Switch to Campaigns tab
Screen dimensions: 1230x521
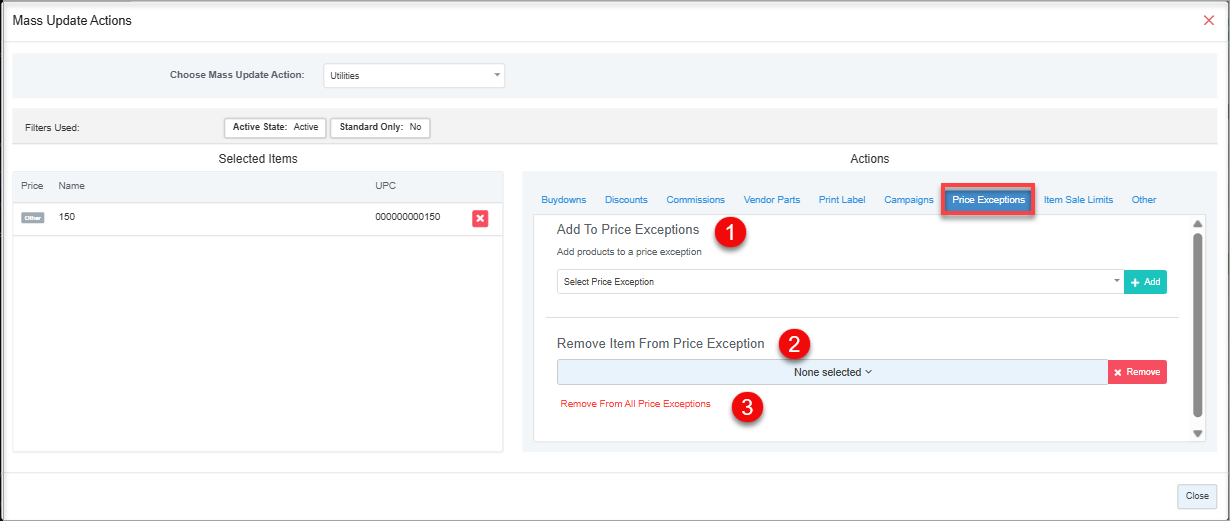click(908, 200)
